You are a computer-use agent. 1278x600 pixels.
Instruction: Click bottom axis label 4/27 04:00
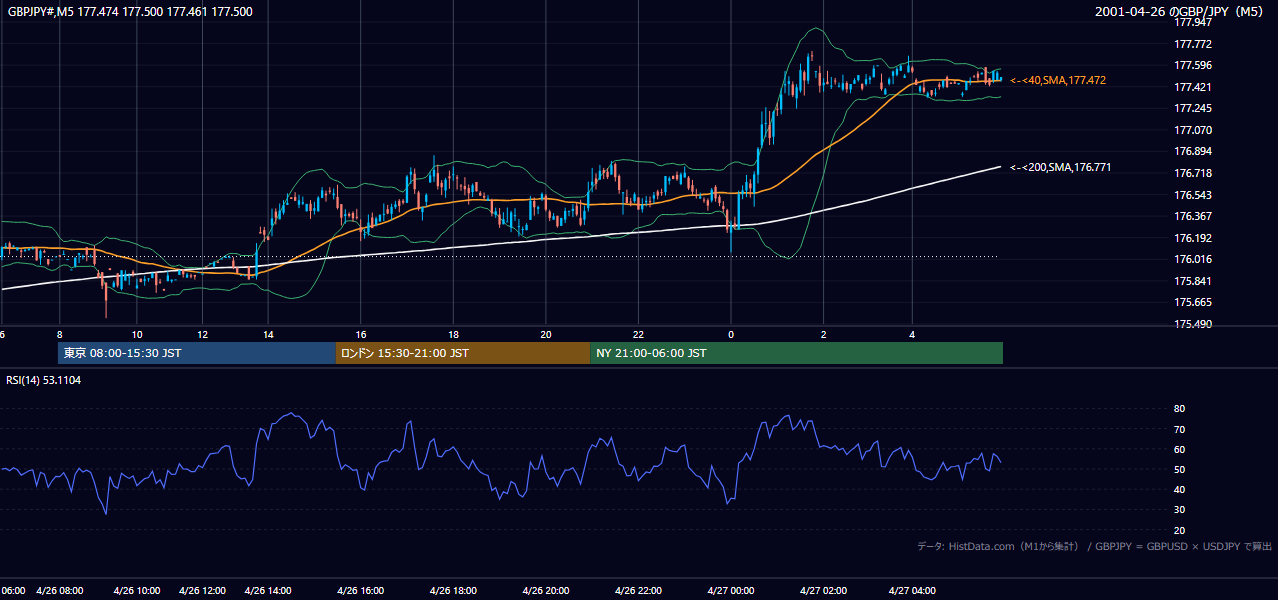coord(912,591)
